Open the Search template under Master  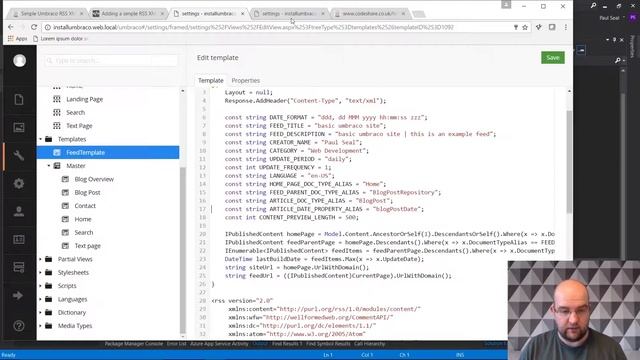coord(84,232)
